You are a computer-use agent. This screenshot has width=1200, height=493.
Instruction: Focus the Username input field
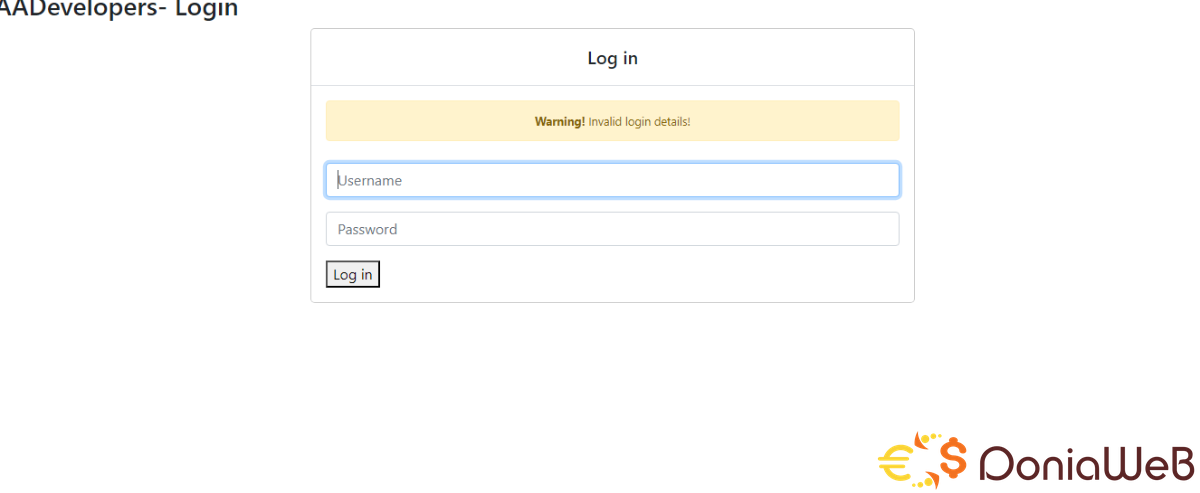[612, 180]
